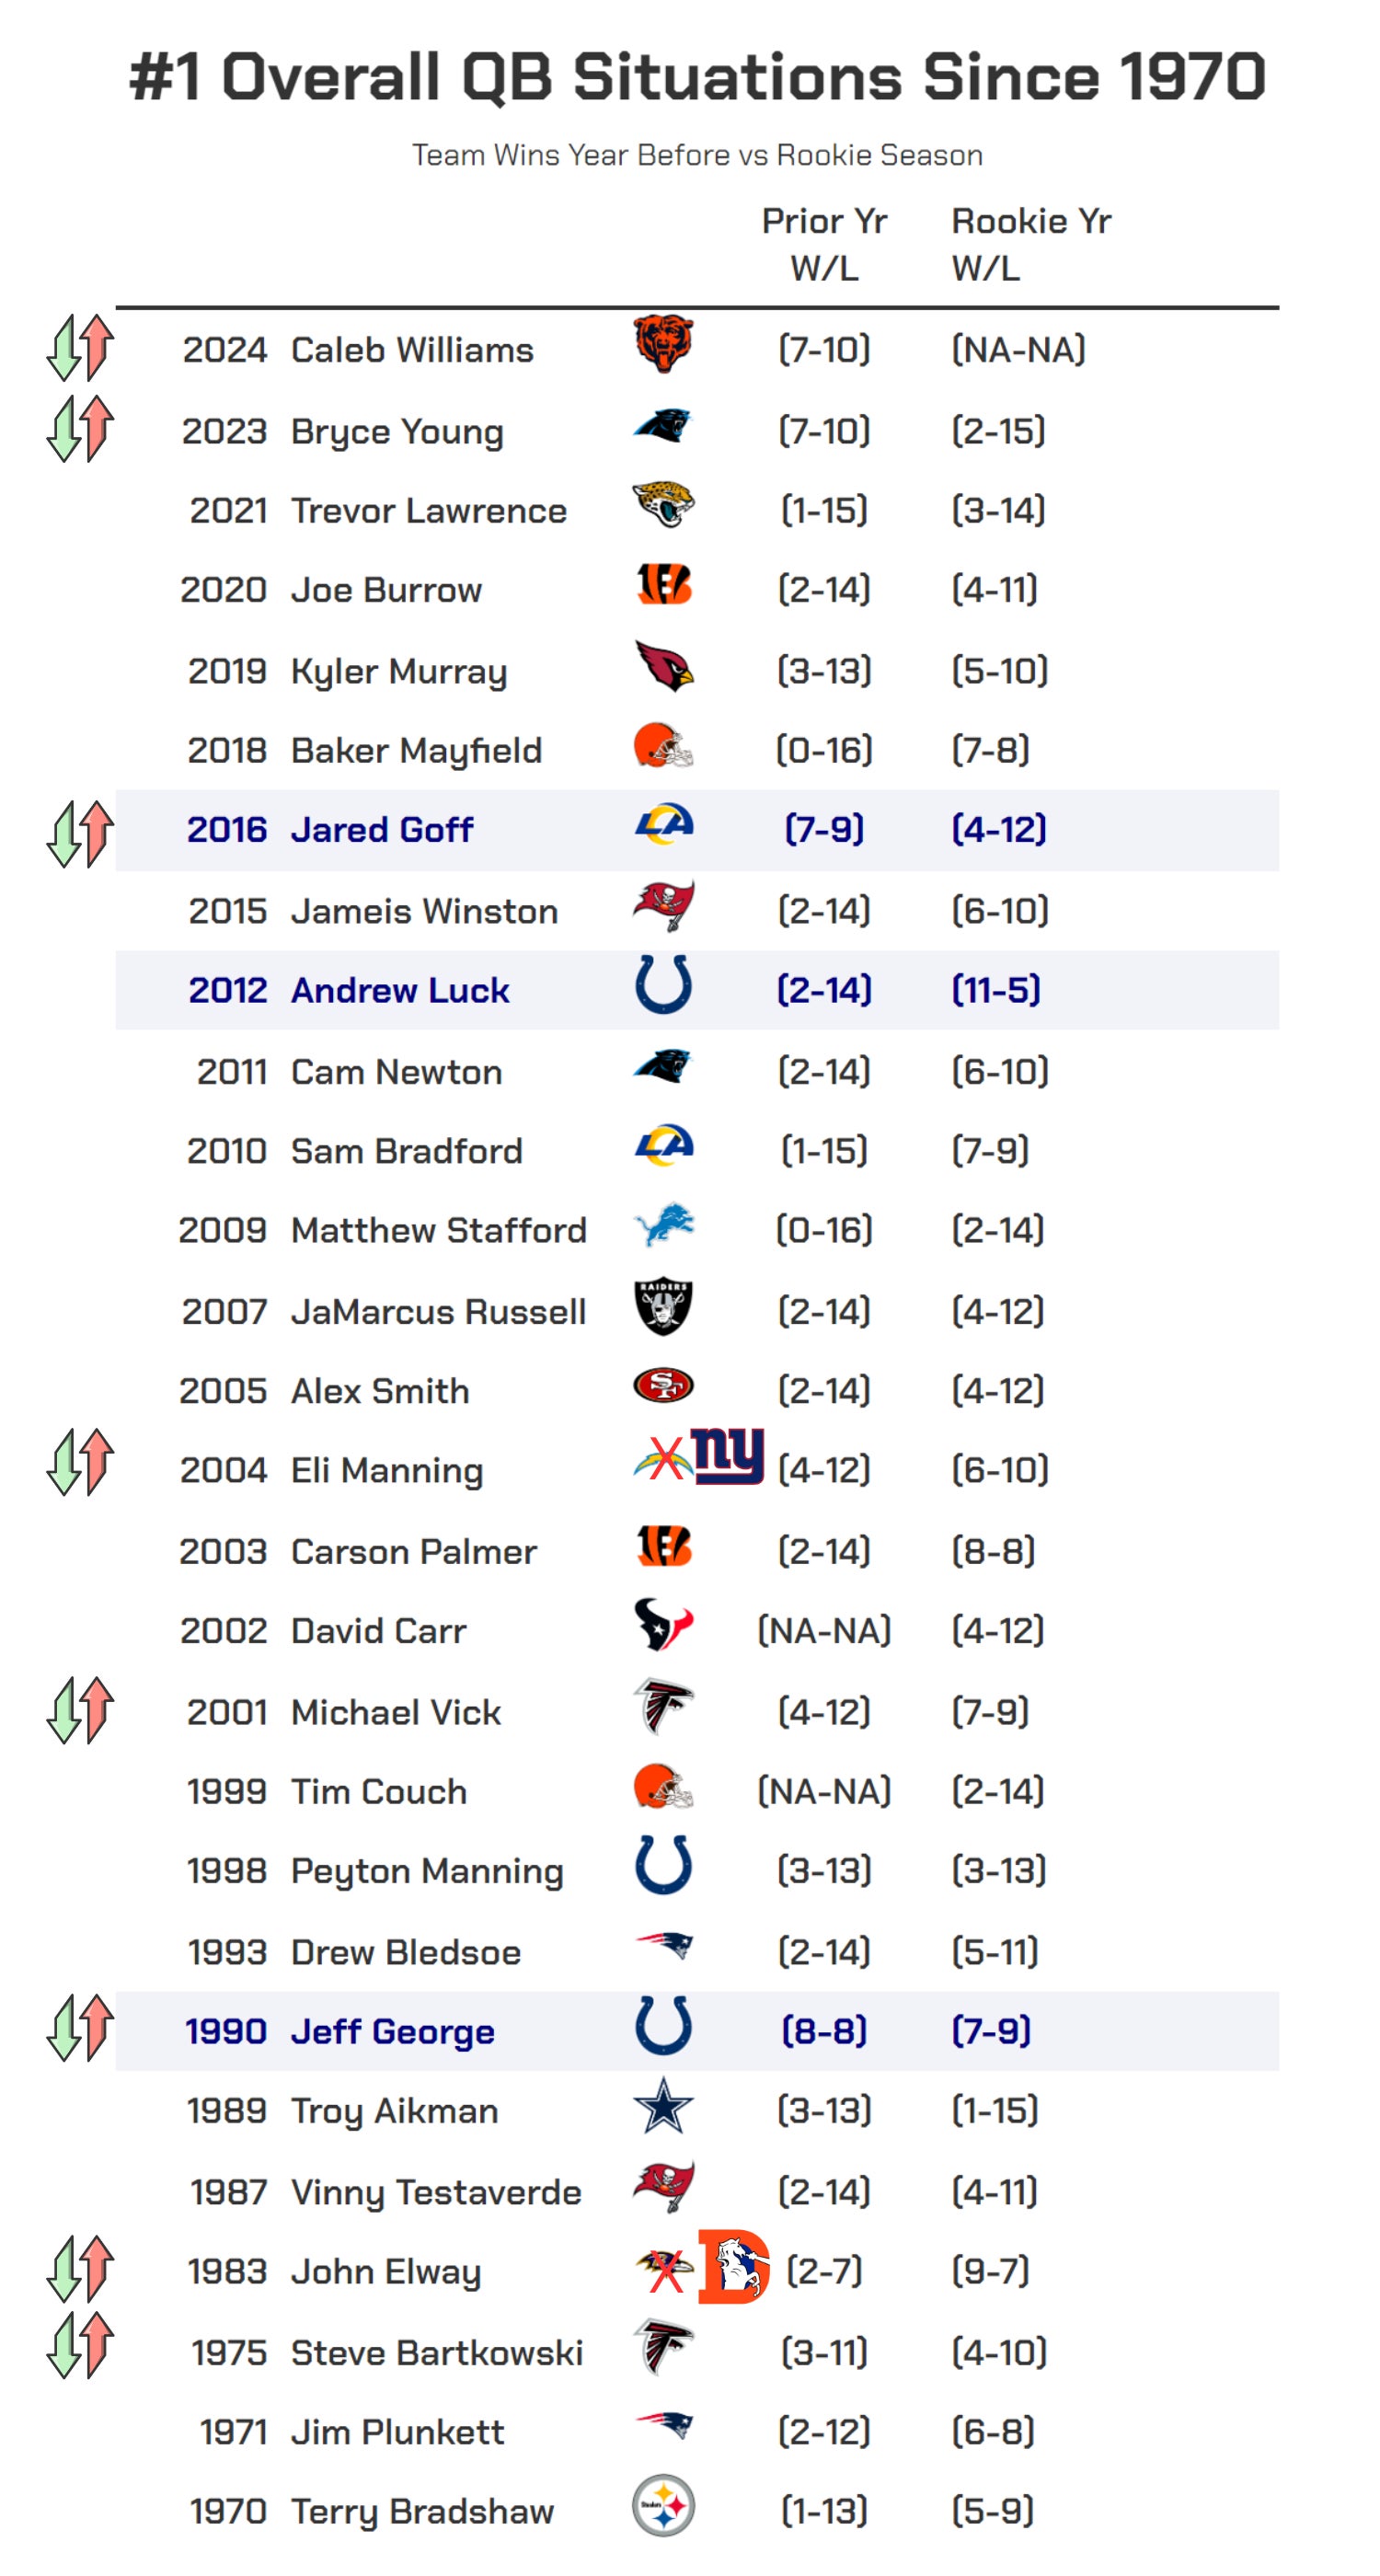
Task: Click the Broncos 'D' logo next to John Elway
Action: (x=734, y=2266)
